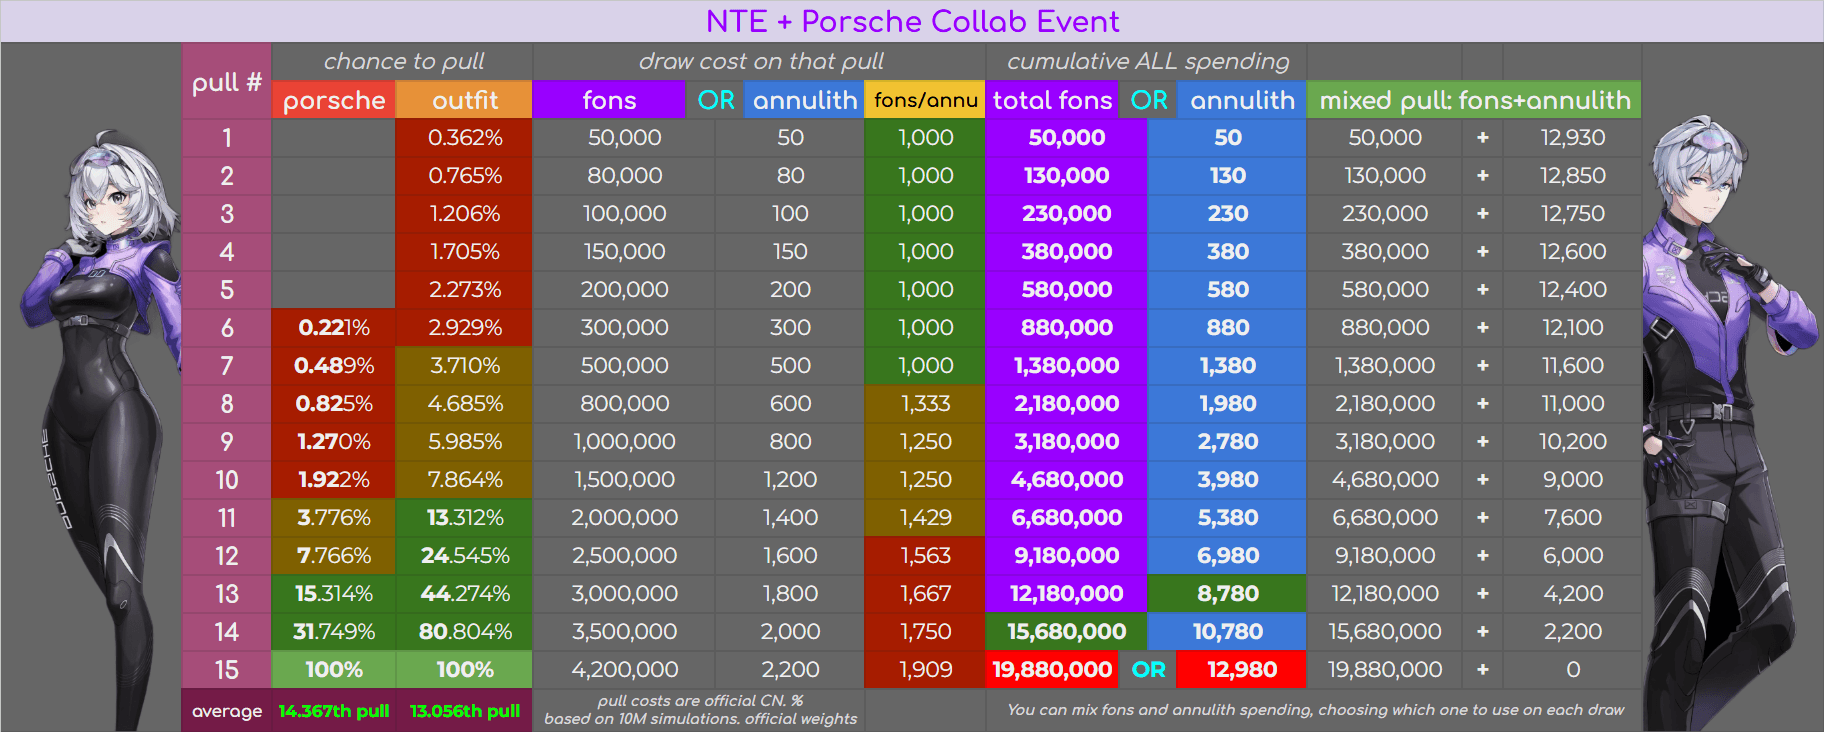Click the "1,909" fons/annu ratio cell
Image resolution: width=1824 pixels, height=732 pixels.
pos(925,670)
